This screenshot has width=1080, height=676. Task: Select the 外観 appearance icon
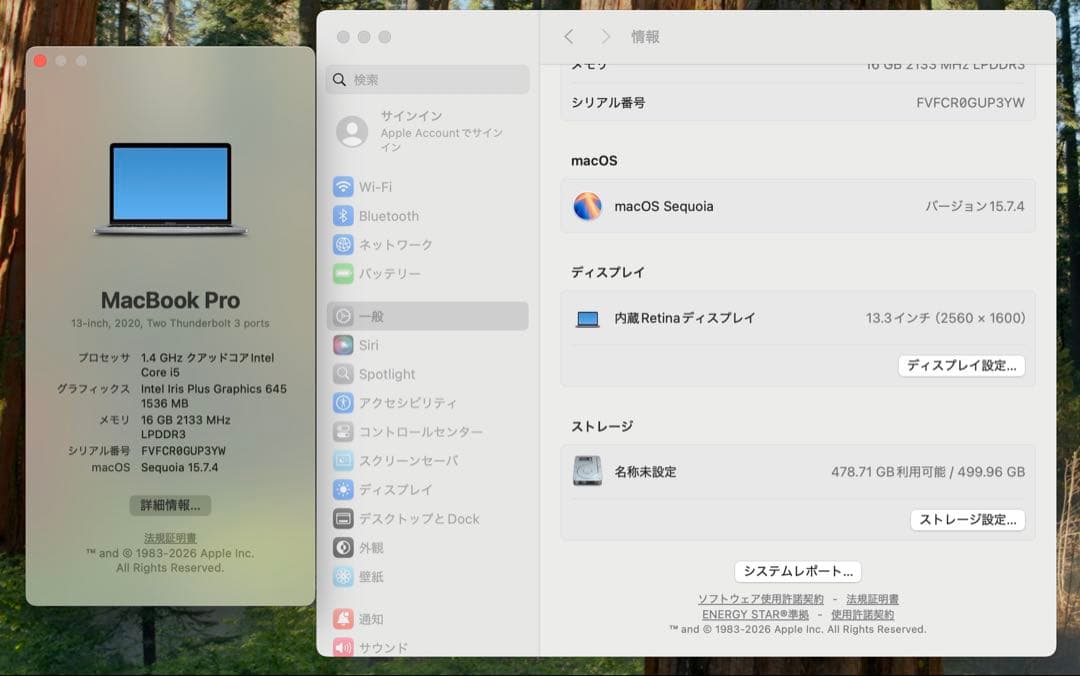tap(343, 548)
